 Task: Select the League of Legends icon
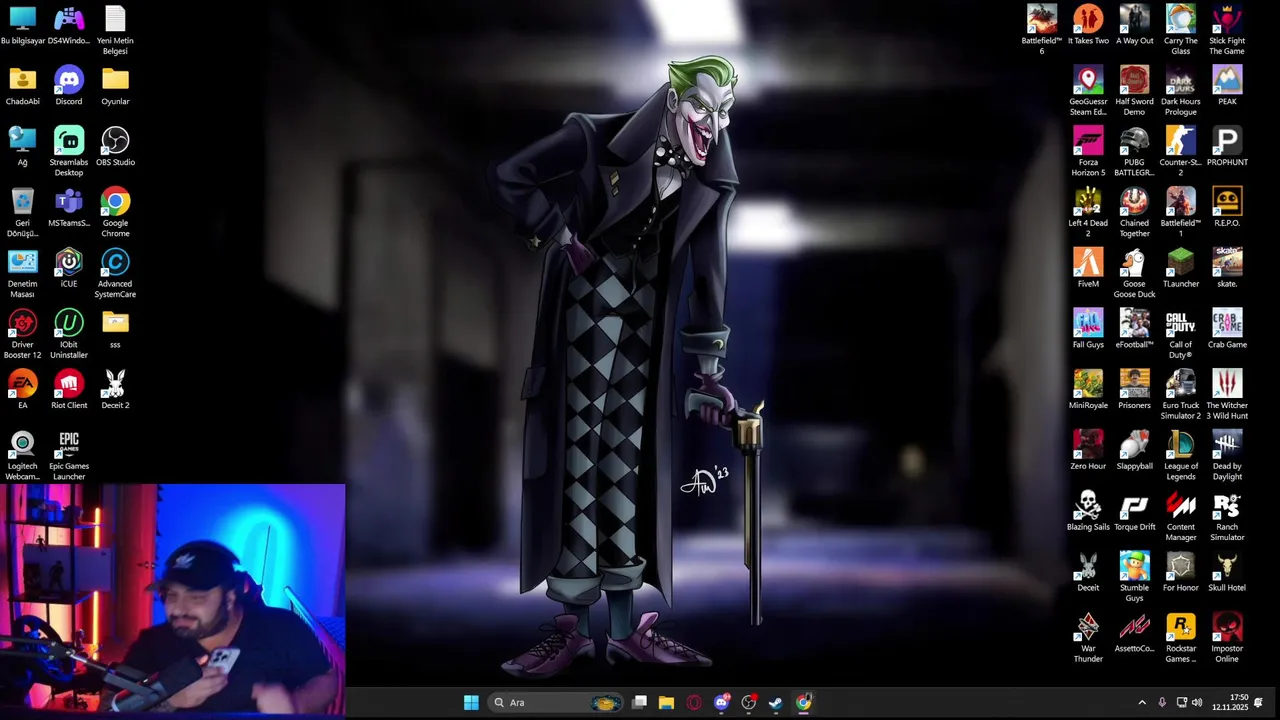click(x=1181, y=444)
